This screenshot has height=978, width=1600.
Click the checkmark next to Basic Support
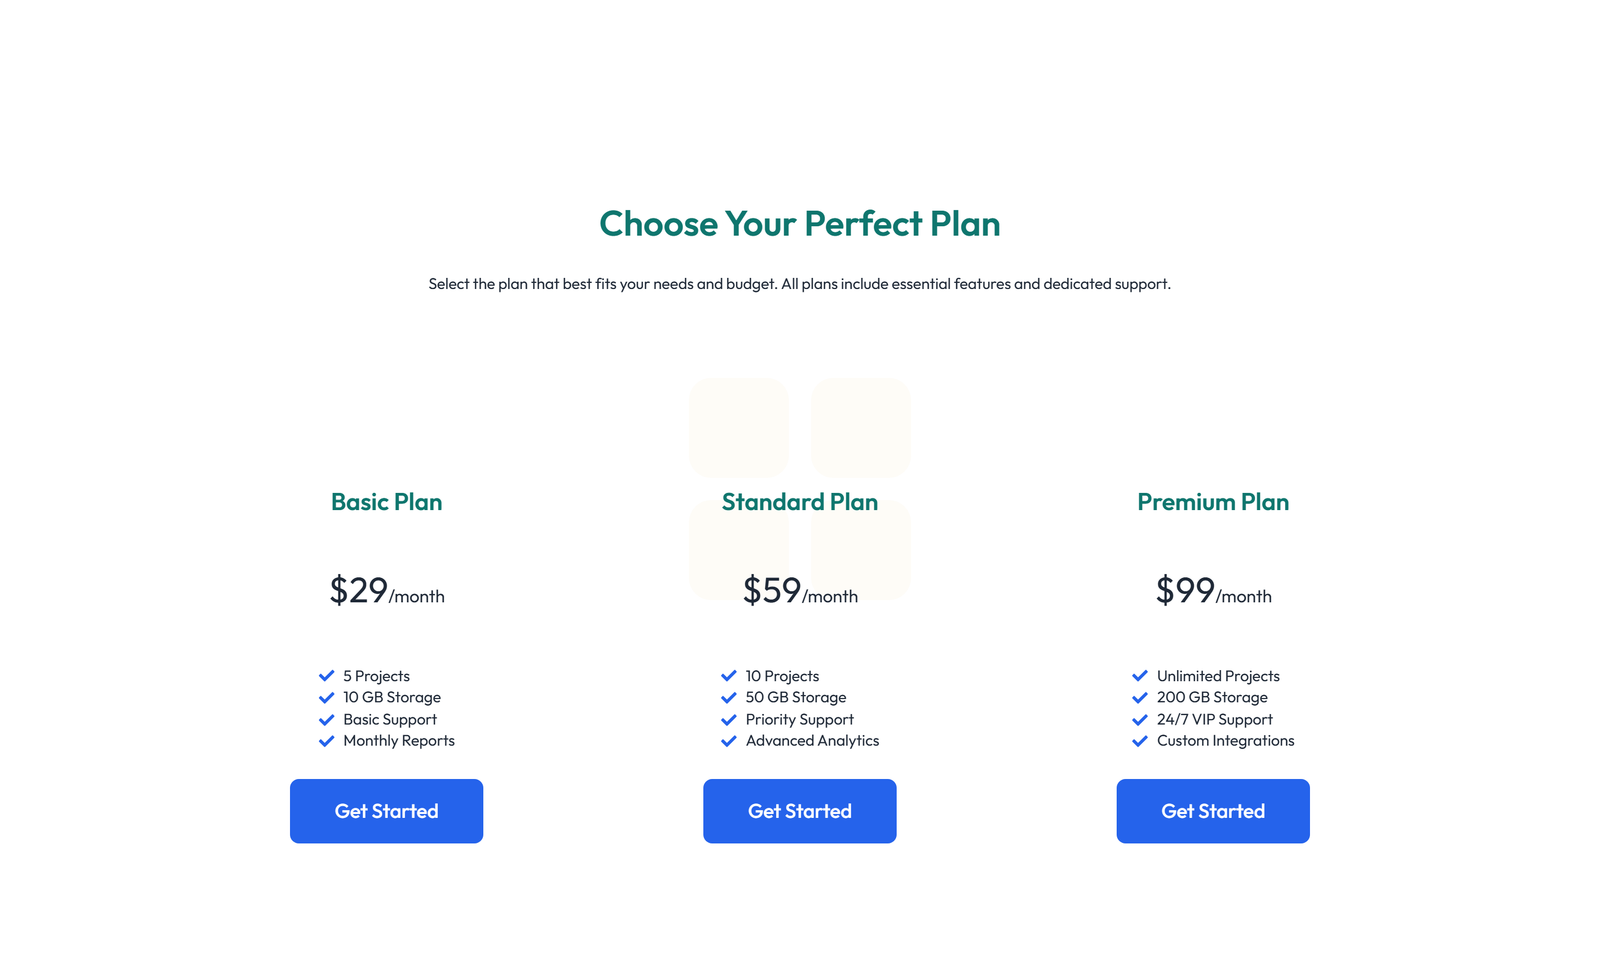pos(327,719)
